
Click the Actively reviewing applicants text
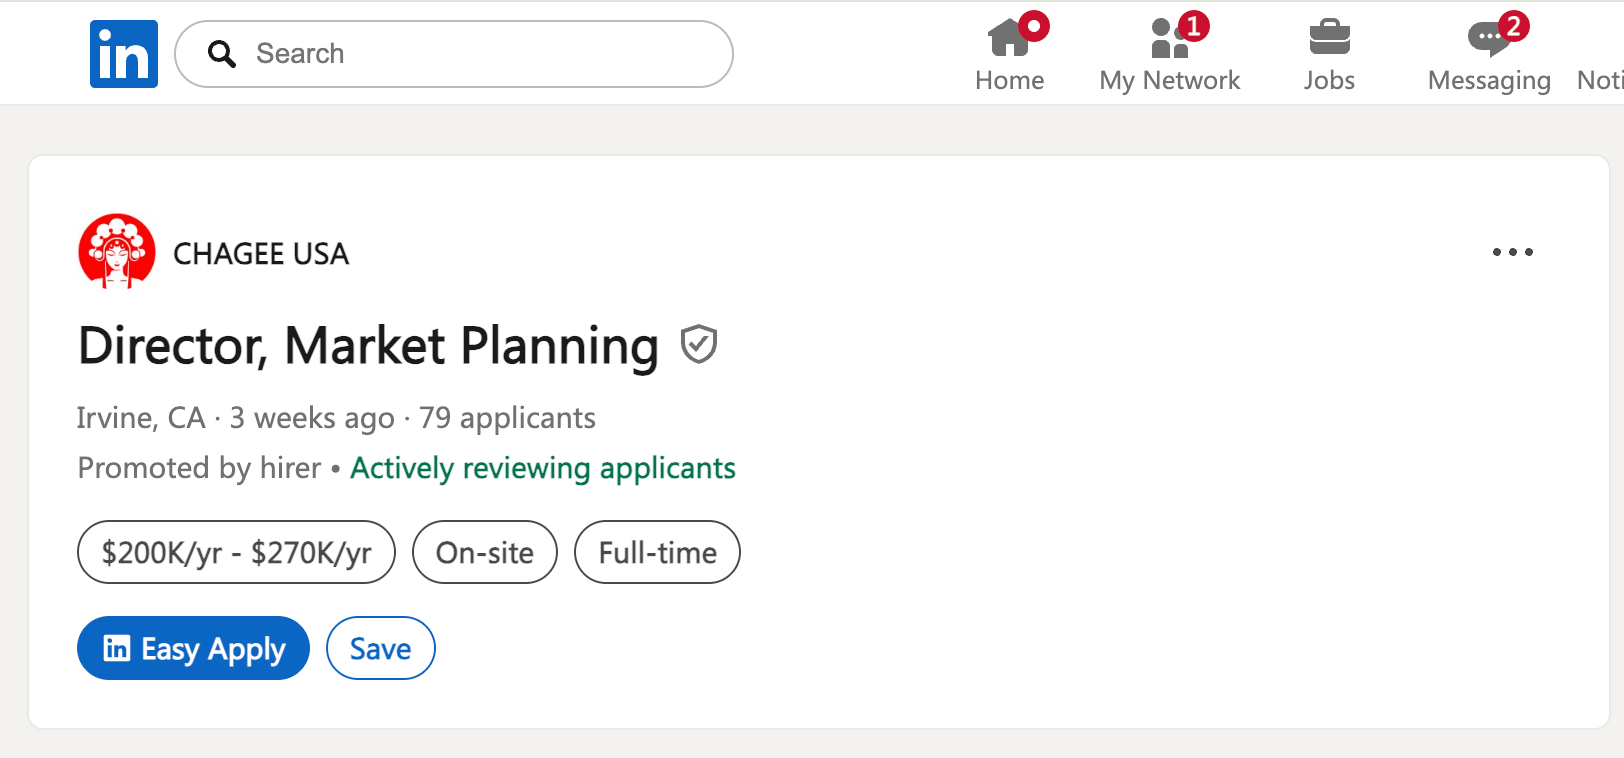pyautogui.click(x=543, y=468)
